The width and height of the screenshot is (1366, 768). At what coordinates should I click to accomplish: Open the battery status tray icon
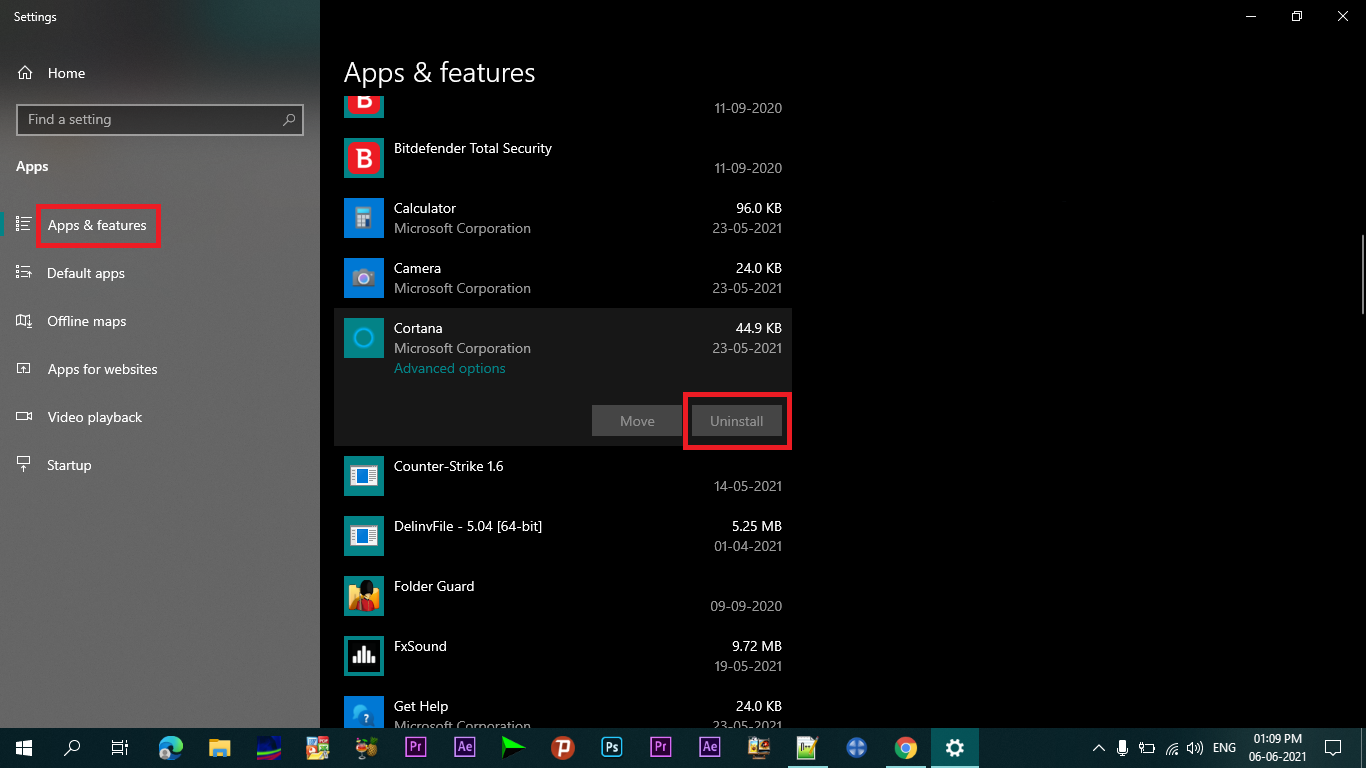tap(1147, 747)
